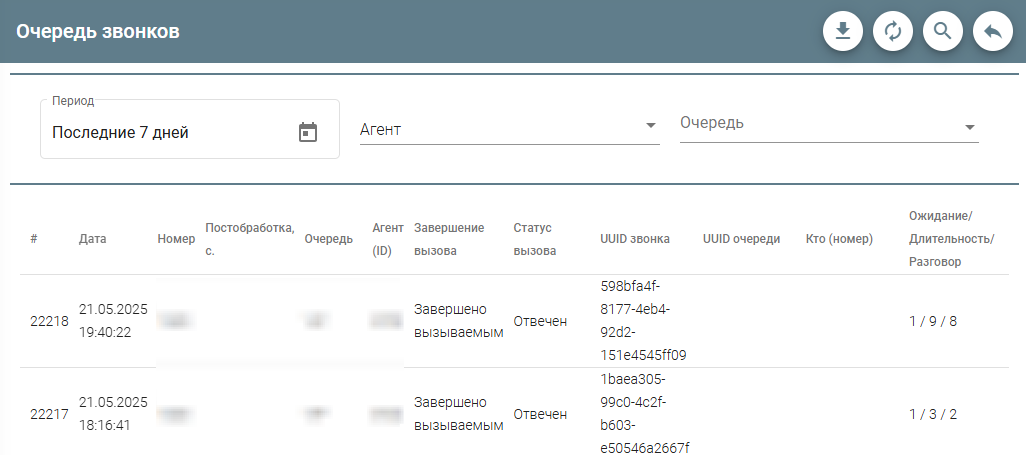This screenshot has height=455, width=1026.
Task: Click the 1 / 9 / 8 duration value
Action: click(x=933, y=321)
